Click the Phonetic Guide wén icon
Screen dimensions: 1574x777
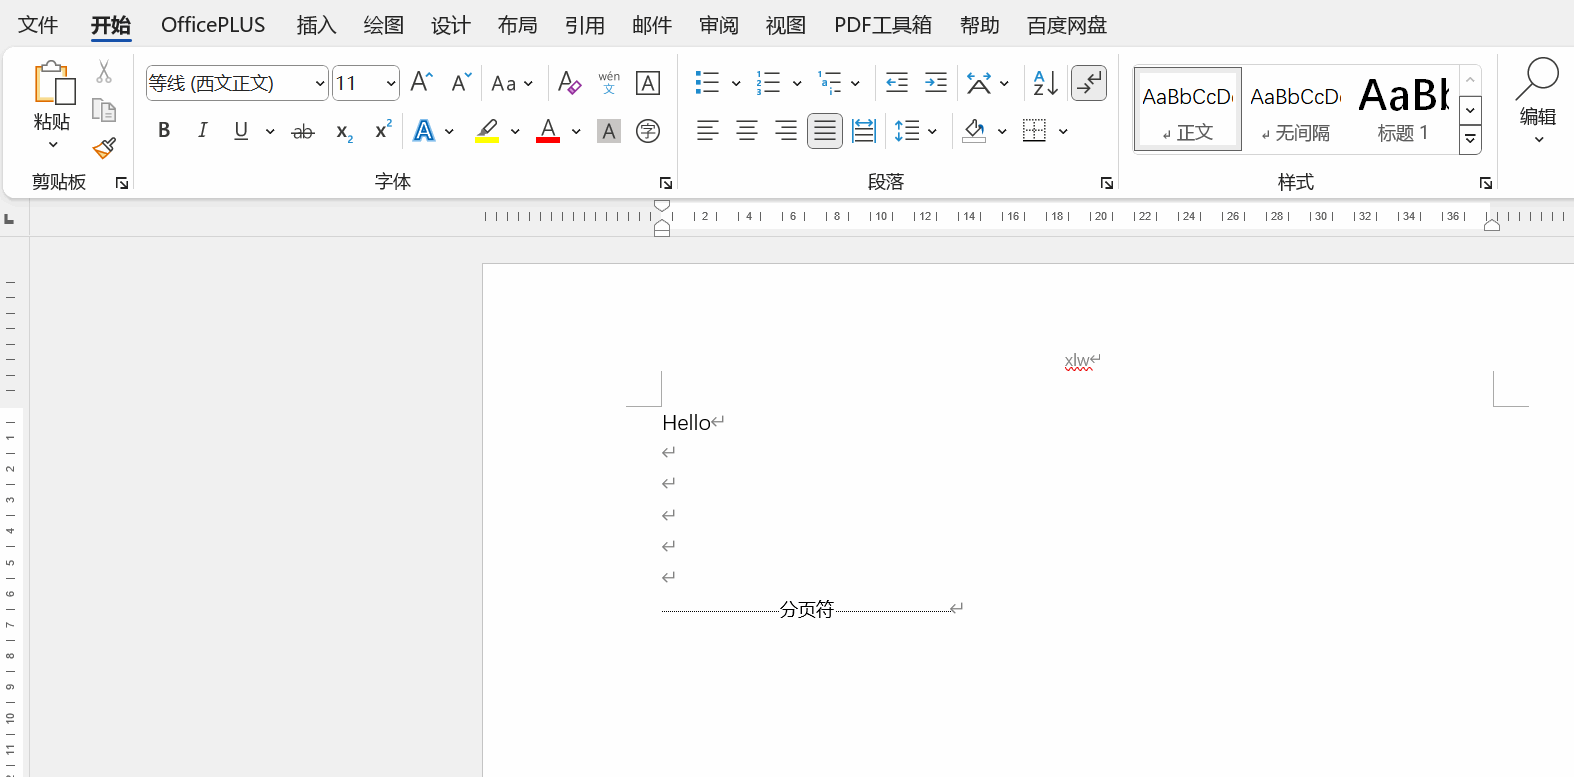coord(609,83)
